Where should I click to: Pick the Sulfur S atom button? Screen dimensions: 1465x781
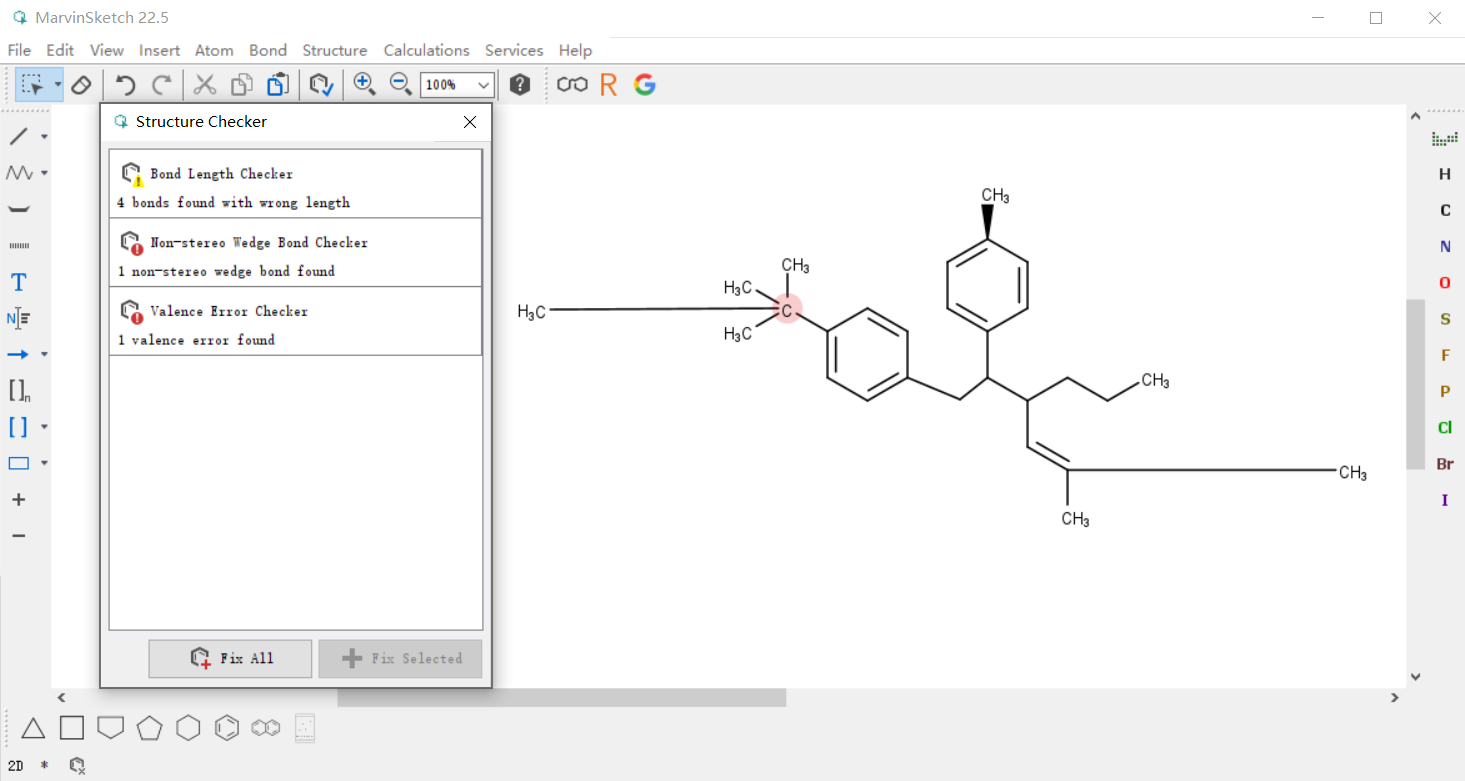point(1445,319)
